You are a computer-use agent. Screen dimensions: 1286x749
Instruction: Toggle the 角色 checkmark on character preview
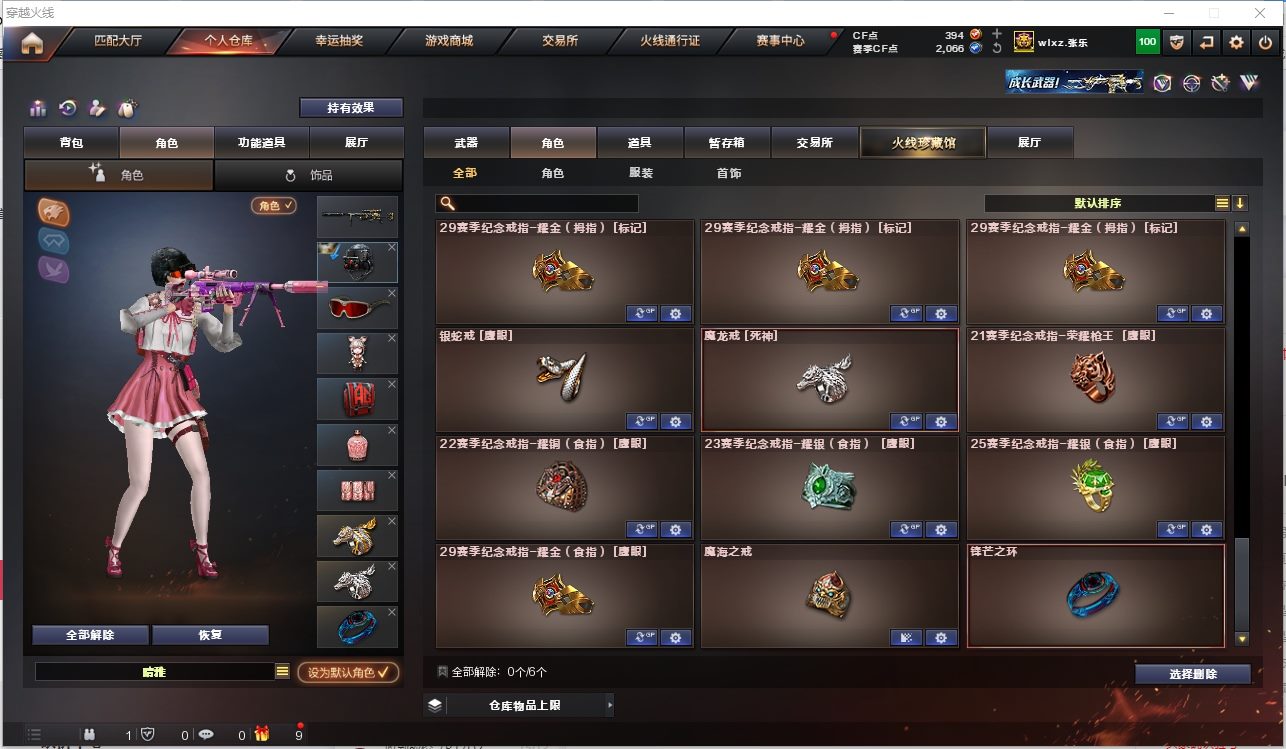274,205
